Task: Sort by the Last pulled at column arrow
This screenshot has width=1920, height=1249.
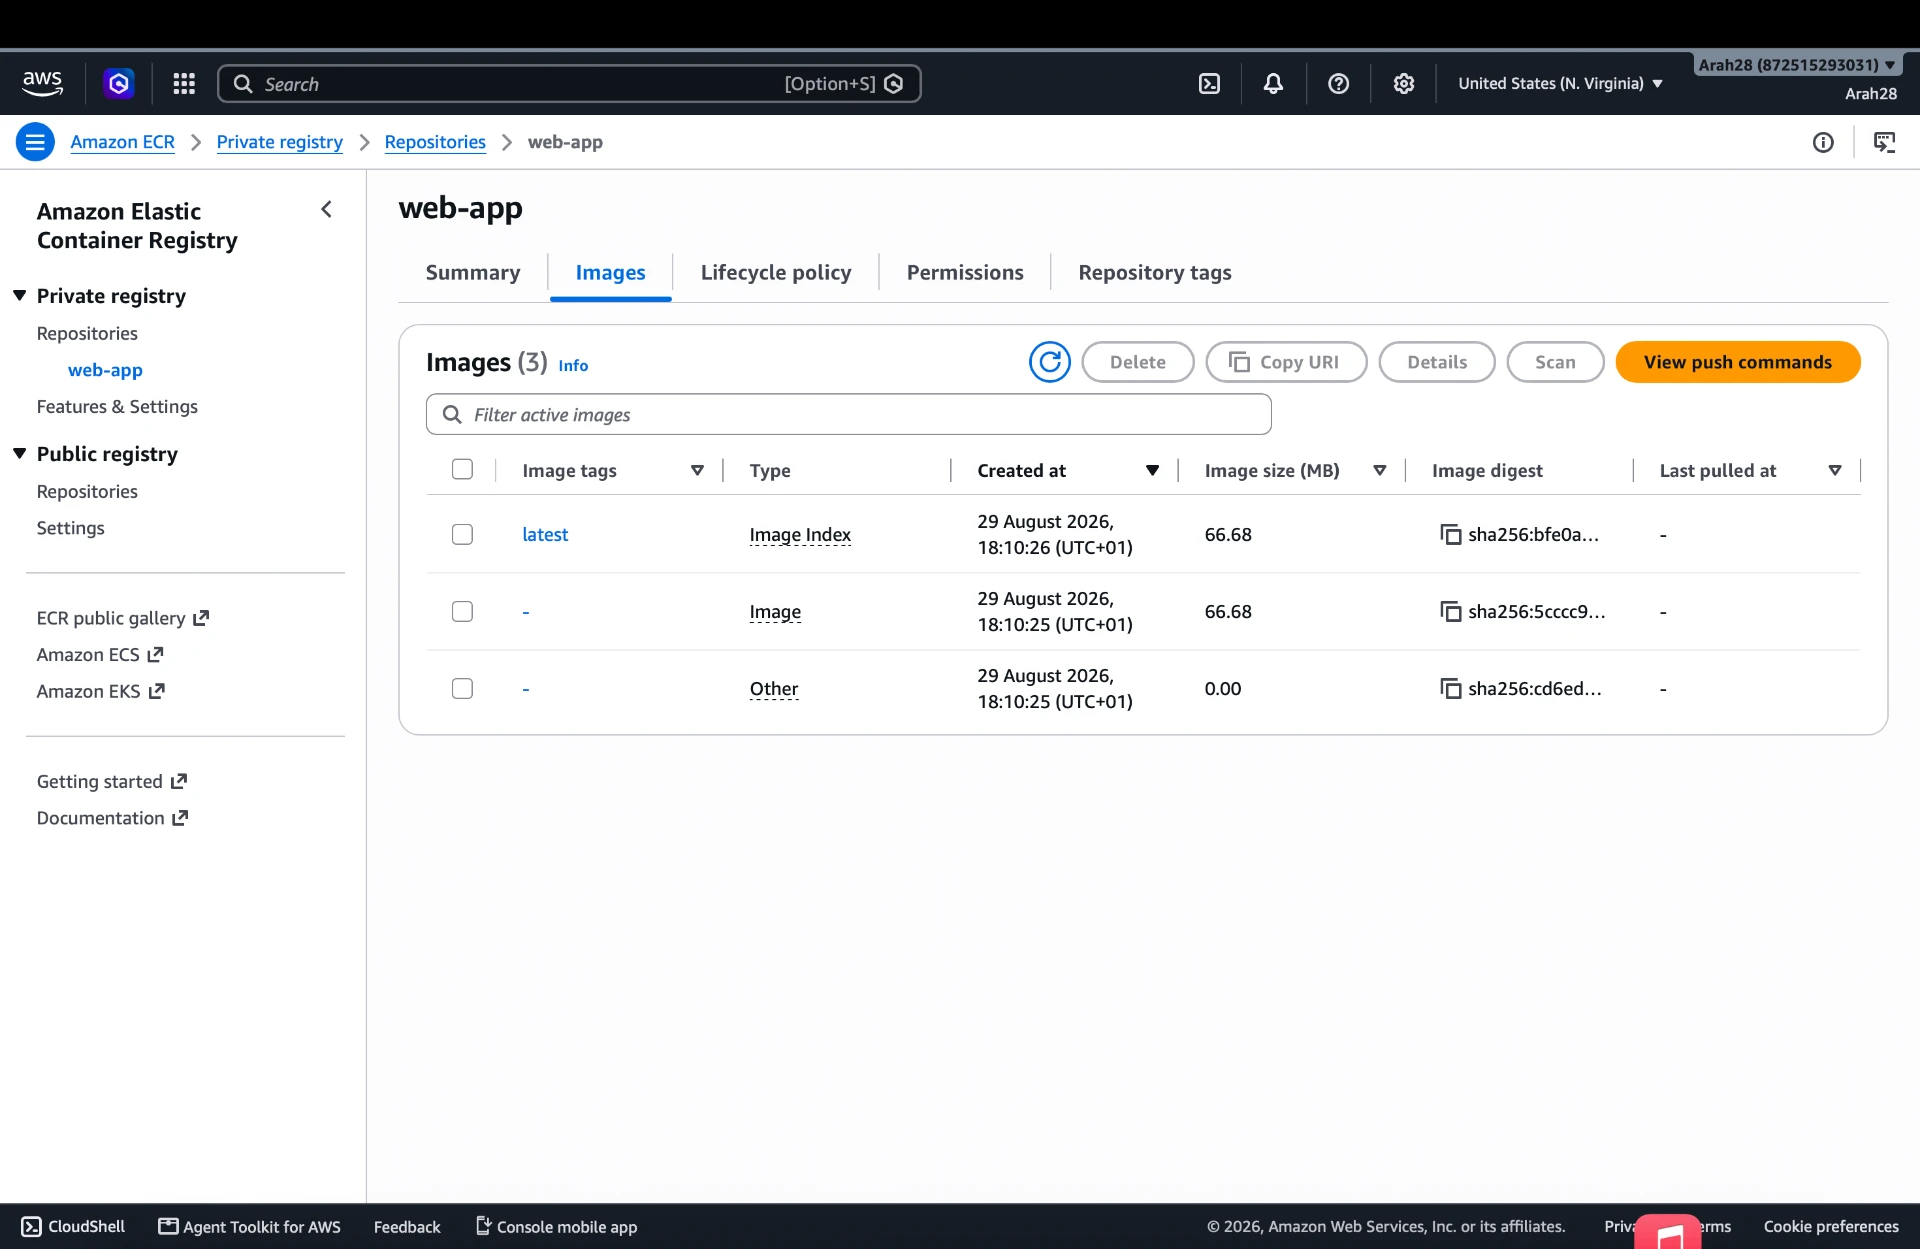Action: (1835, 470)
